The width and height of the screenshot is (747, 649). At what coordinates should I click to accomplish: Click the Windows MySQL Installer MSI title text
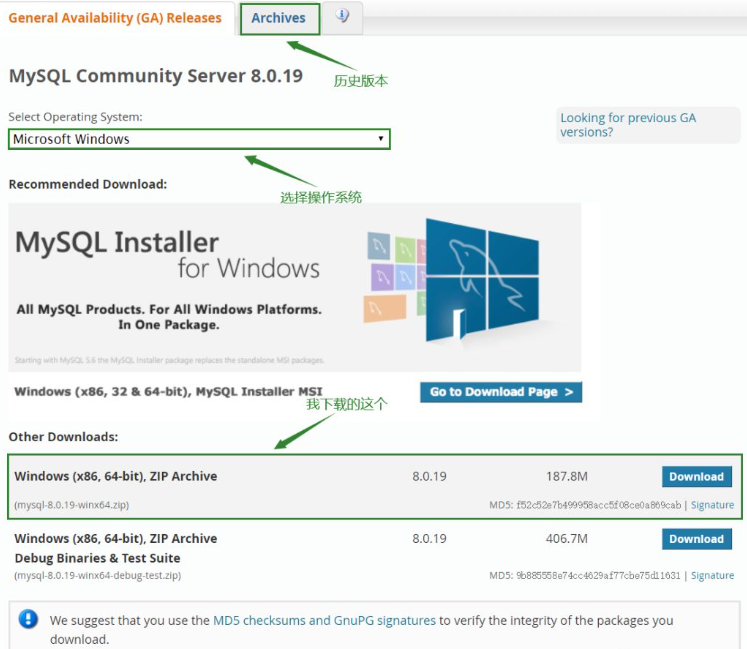pos(168,392)
